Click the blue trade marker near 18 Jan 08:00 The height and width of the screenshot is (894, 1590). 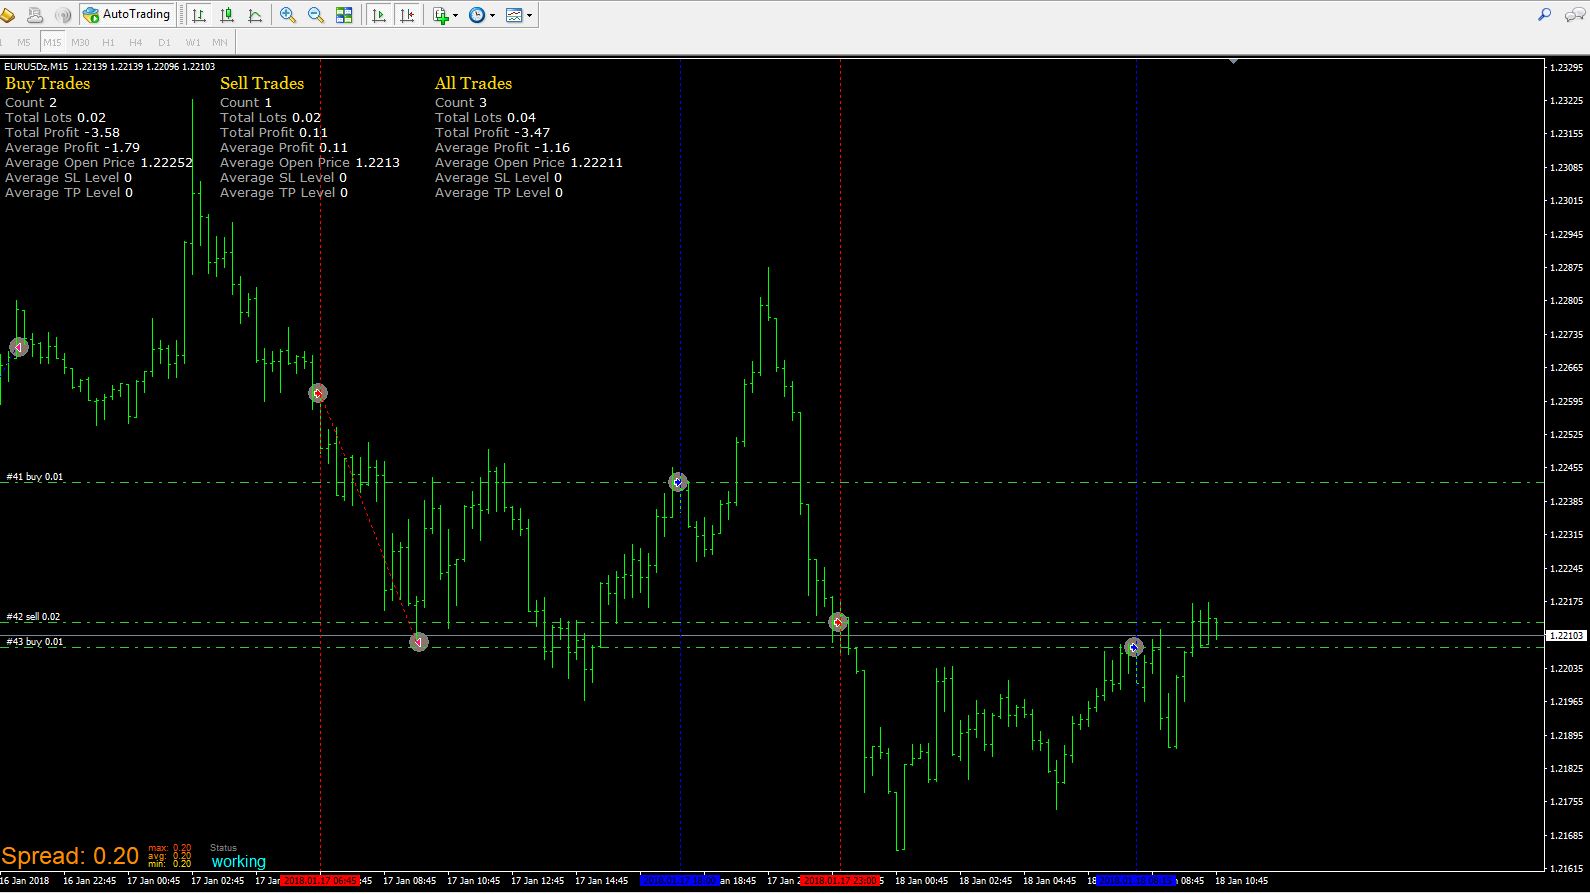click(1134, 647)
